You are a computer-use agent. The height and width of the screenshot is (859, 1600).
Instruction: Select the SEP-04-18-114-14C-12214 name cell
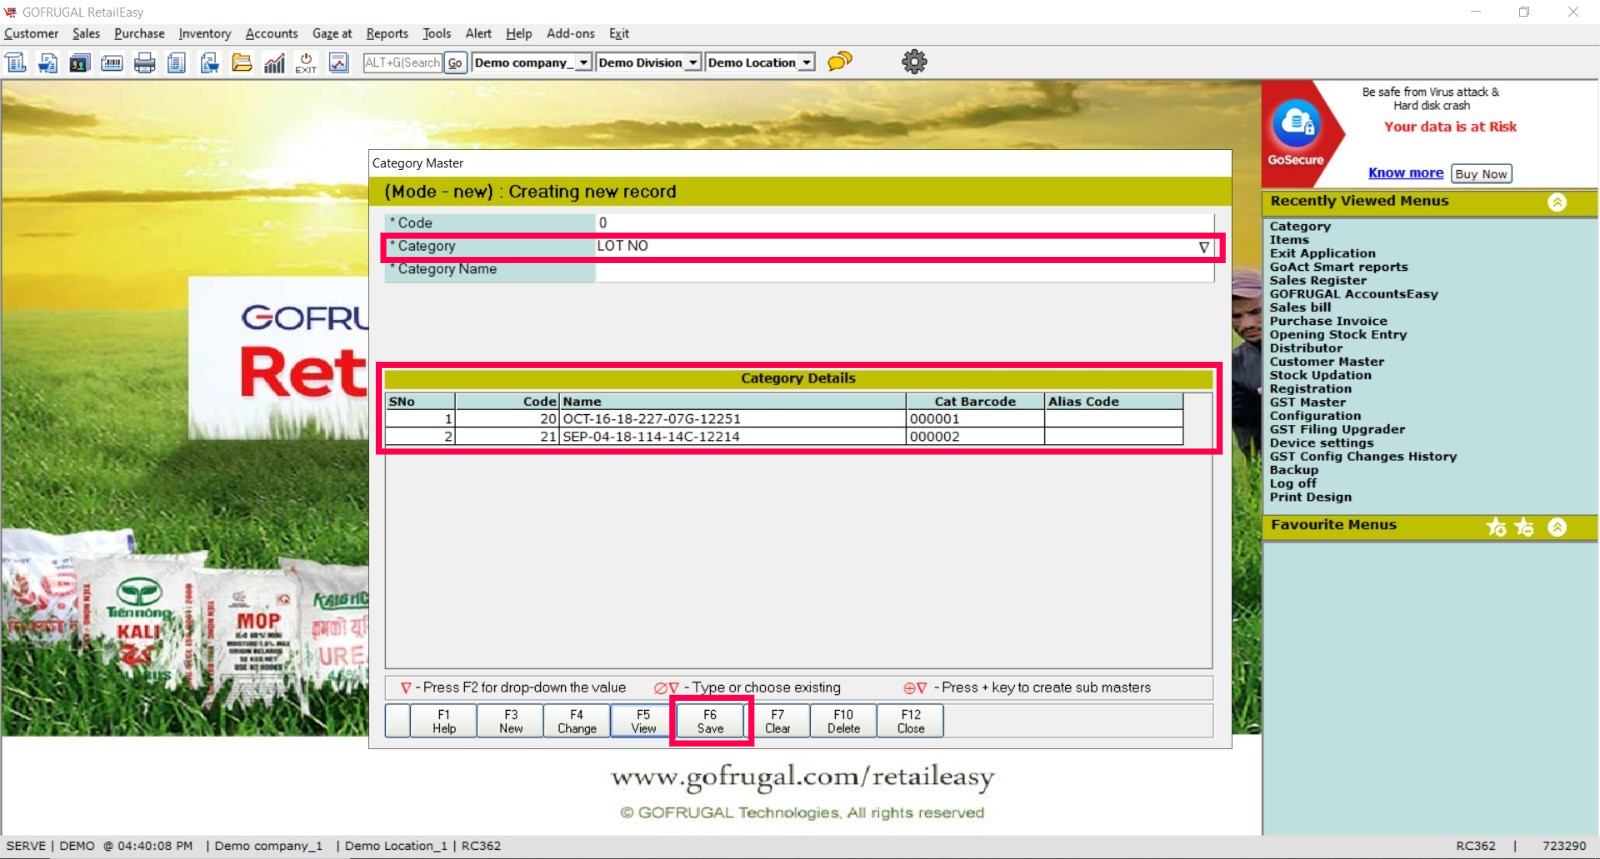pyautogui.click(x=733, y=437)
